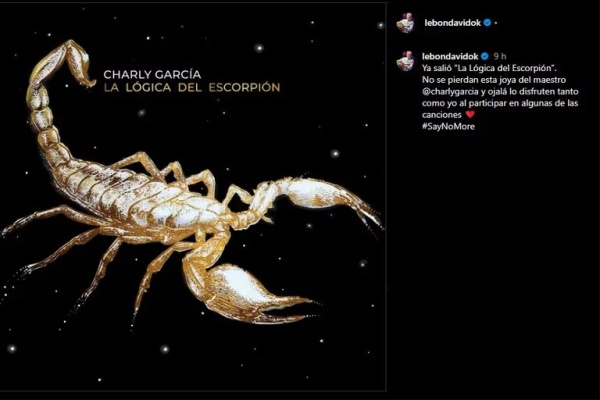Screen dimensions: 600x400
Task: Open the @charlygarcia mention
Action: (x=450, y=92)
